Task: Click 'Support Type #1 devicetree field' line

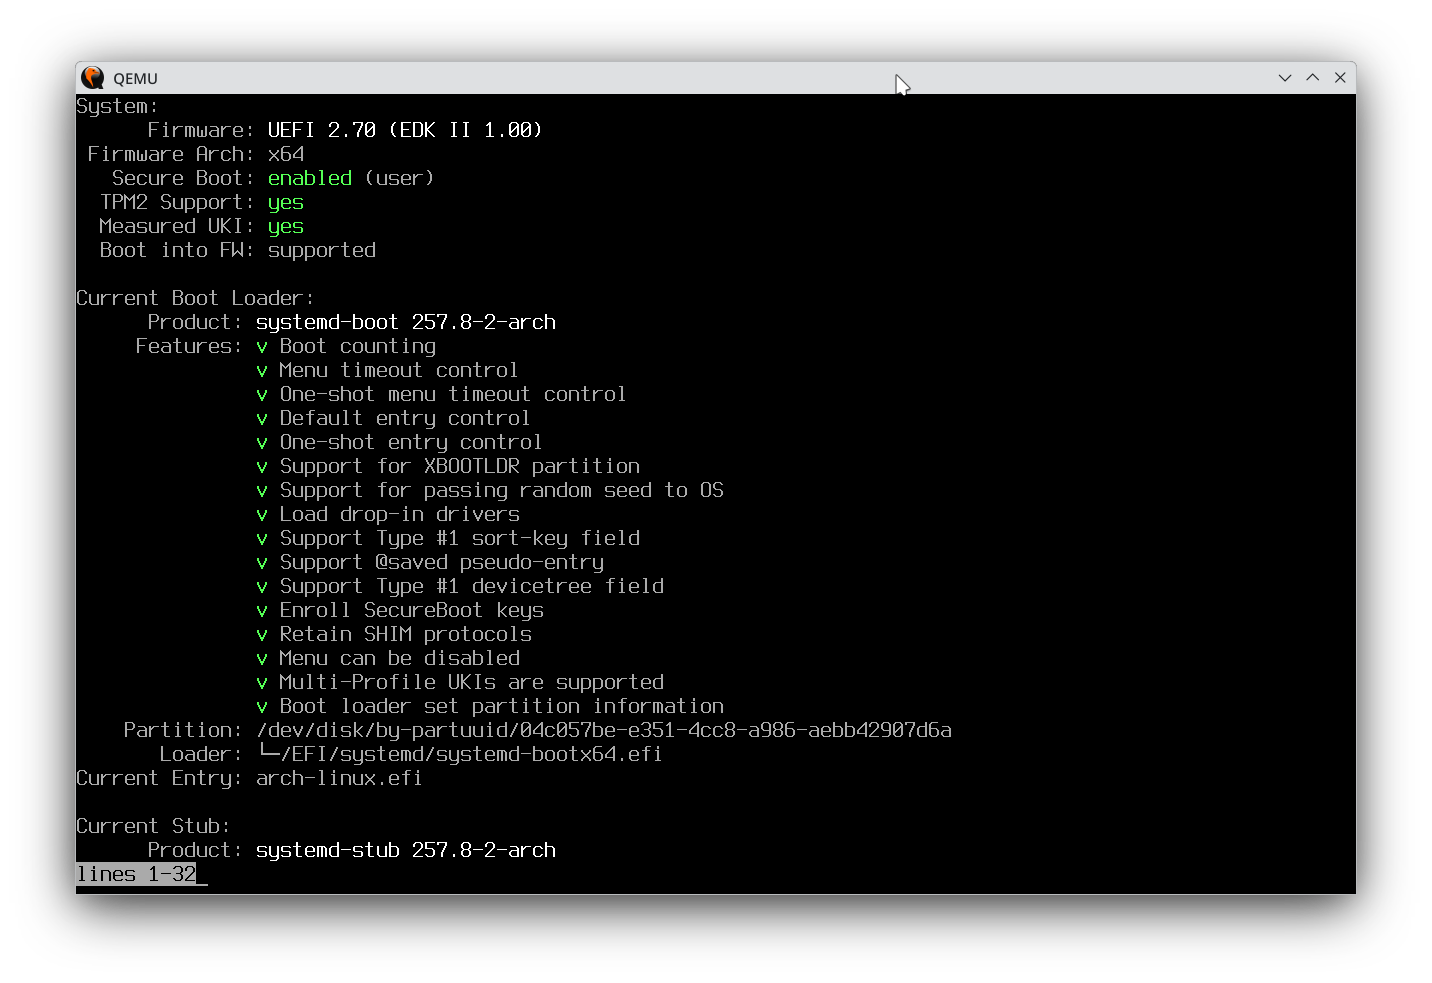Action: tap(460, 586)
